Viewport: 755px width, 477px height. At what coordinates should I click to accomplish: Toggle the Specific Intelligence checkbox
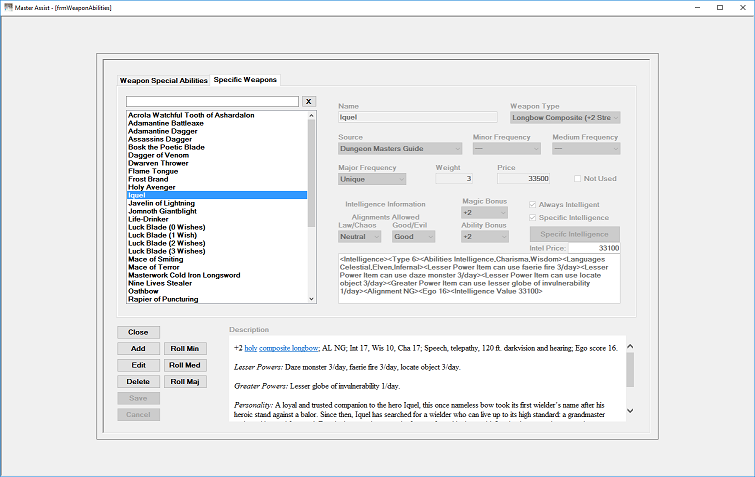pos(533,218)
